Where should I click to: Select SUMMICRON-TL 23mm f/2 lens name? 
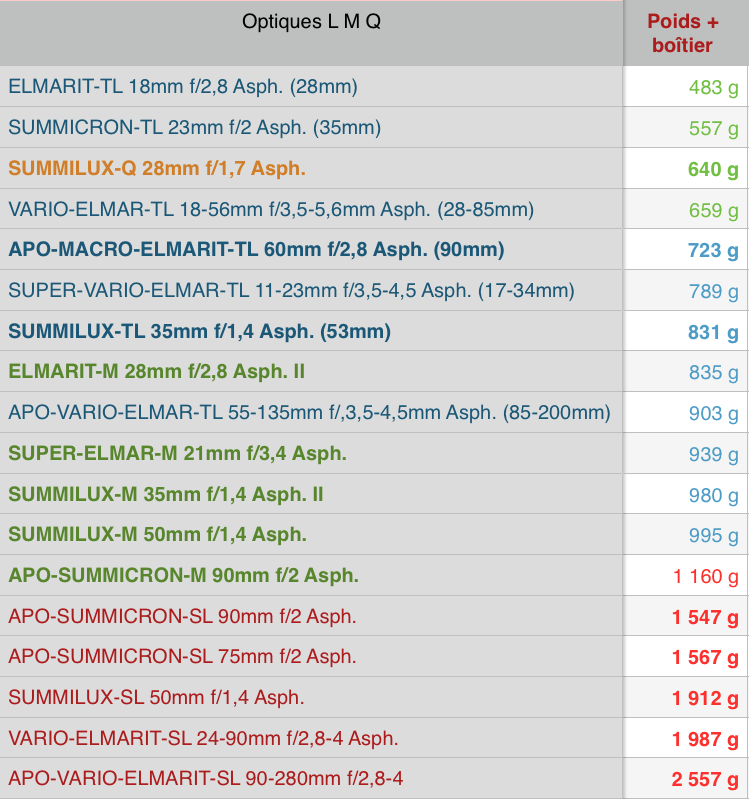pyautogui.click(x=195, y=128)
